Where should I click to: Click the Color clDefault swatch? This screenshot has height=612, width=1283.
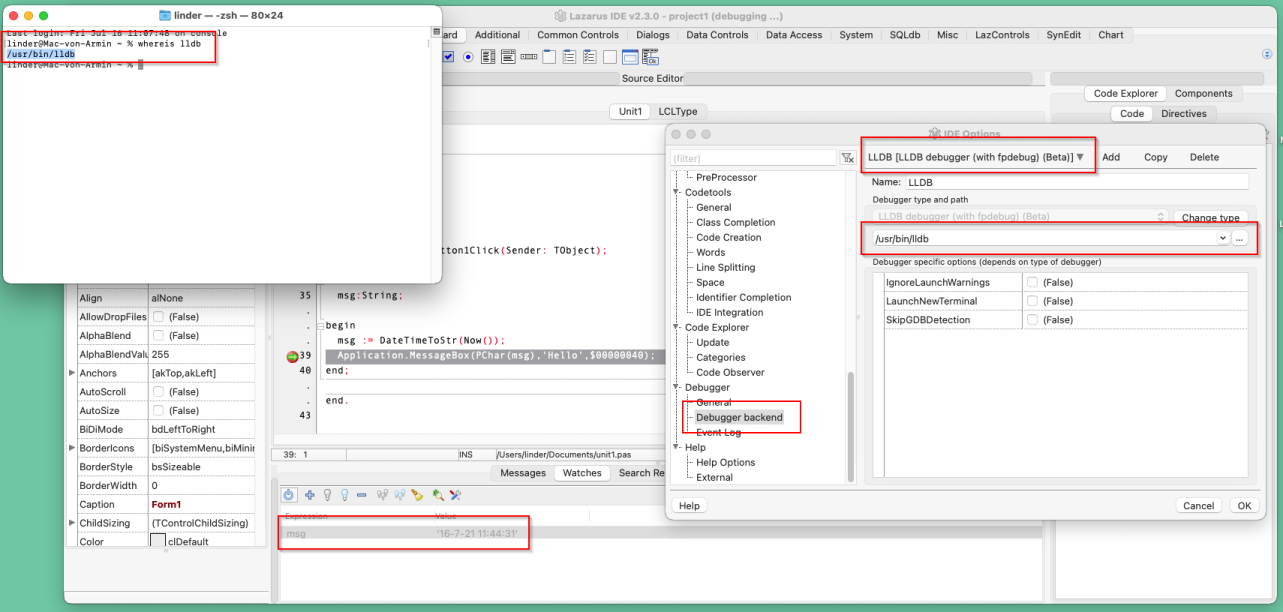click(x=157, y=542)
